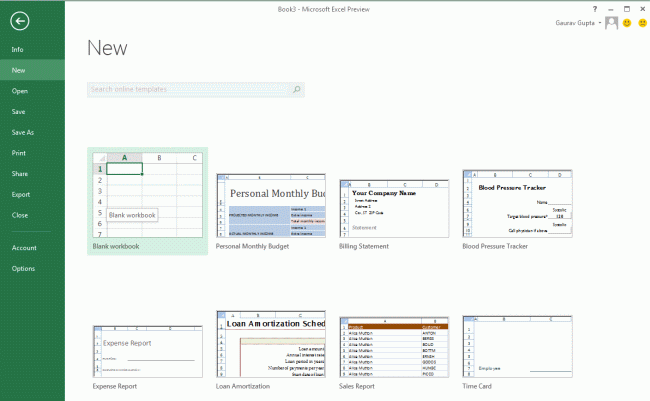Select the Blank workbook thumbnail
The width and height of the screenshot is (650, 401).
tap(148, 195)
